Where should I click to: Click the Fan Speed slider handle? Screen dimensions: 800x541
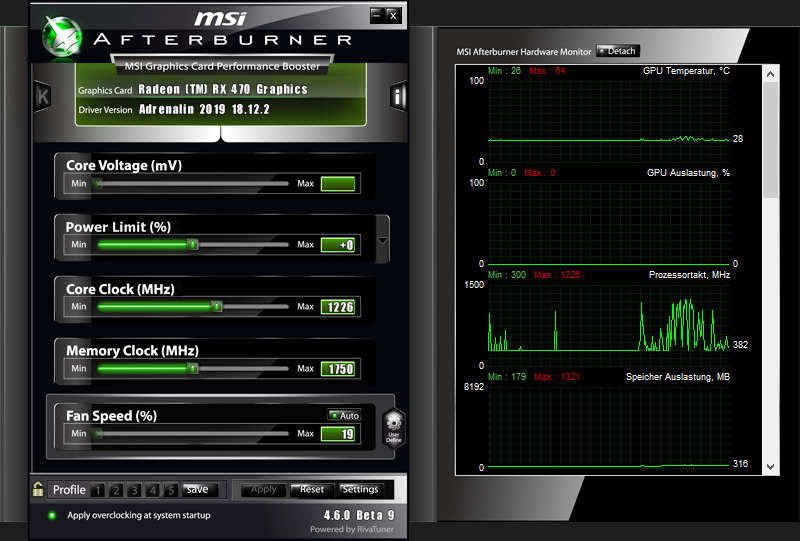click(98, 433)
